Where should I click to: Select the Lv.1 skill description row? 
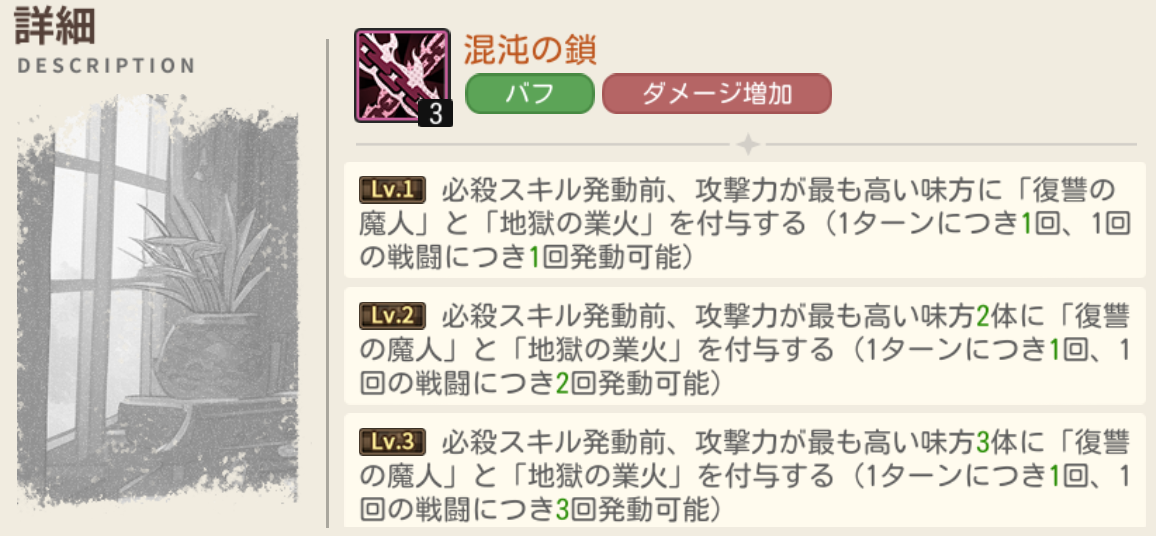click(x=744, y=222)
